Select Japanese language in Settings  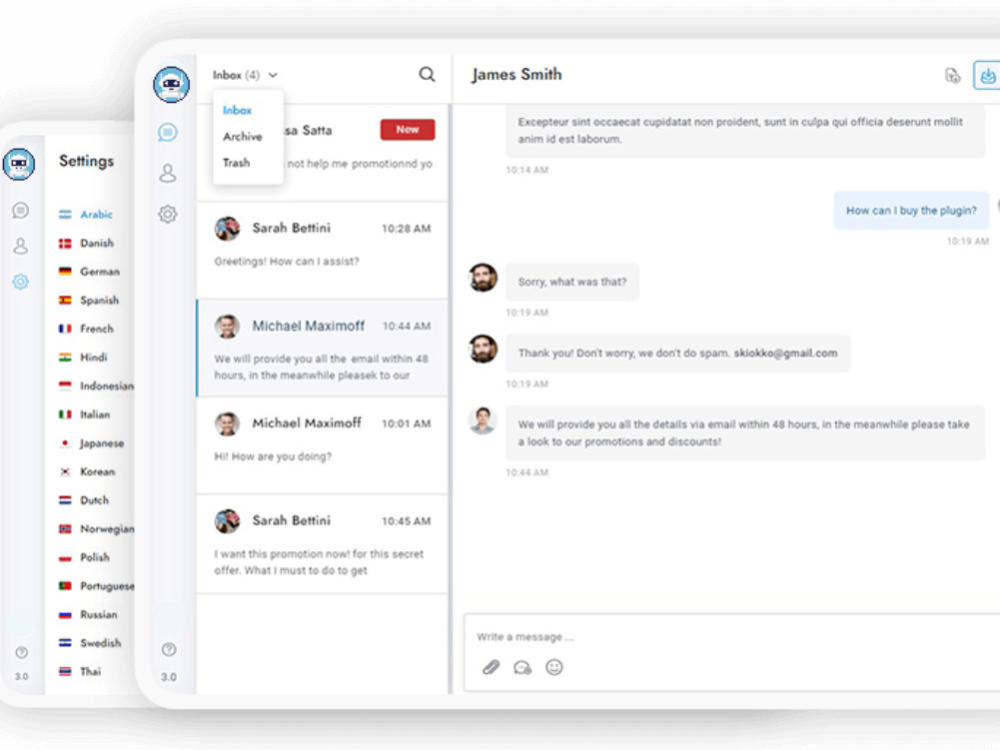[91, 443]
